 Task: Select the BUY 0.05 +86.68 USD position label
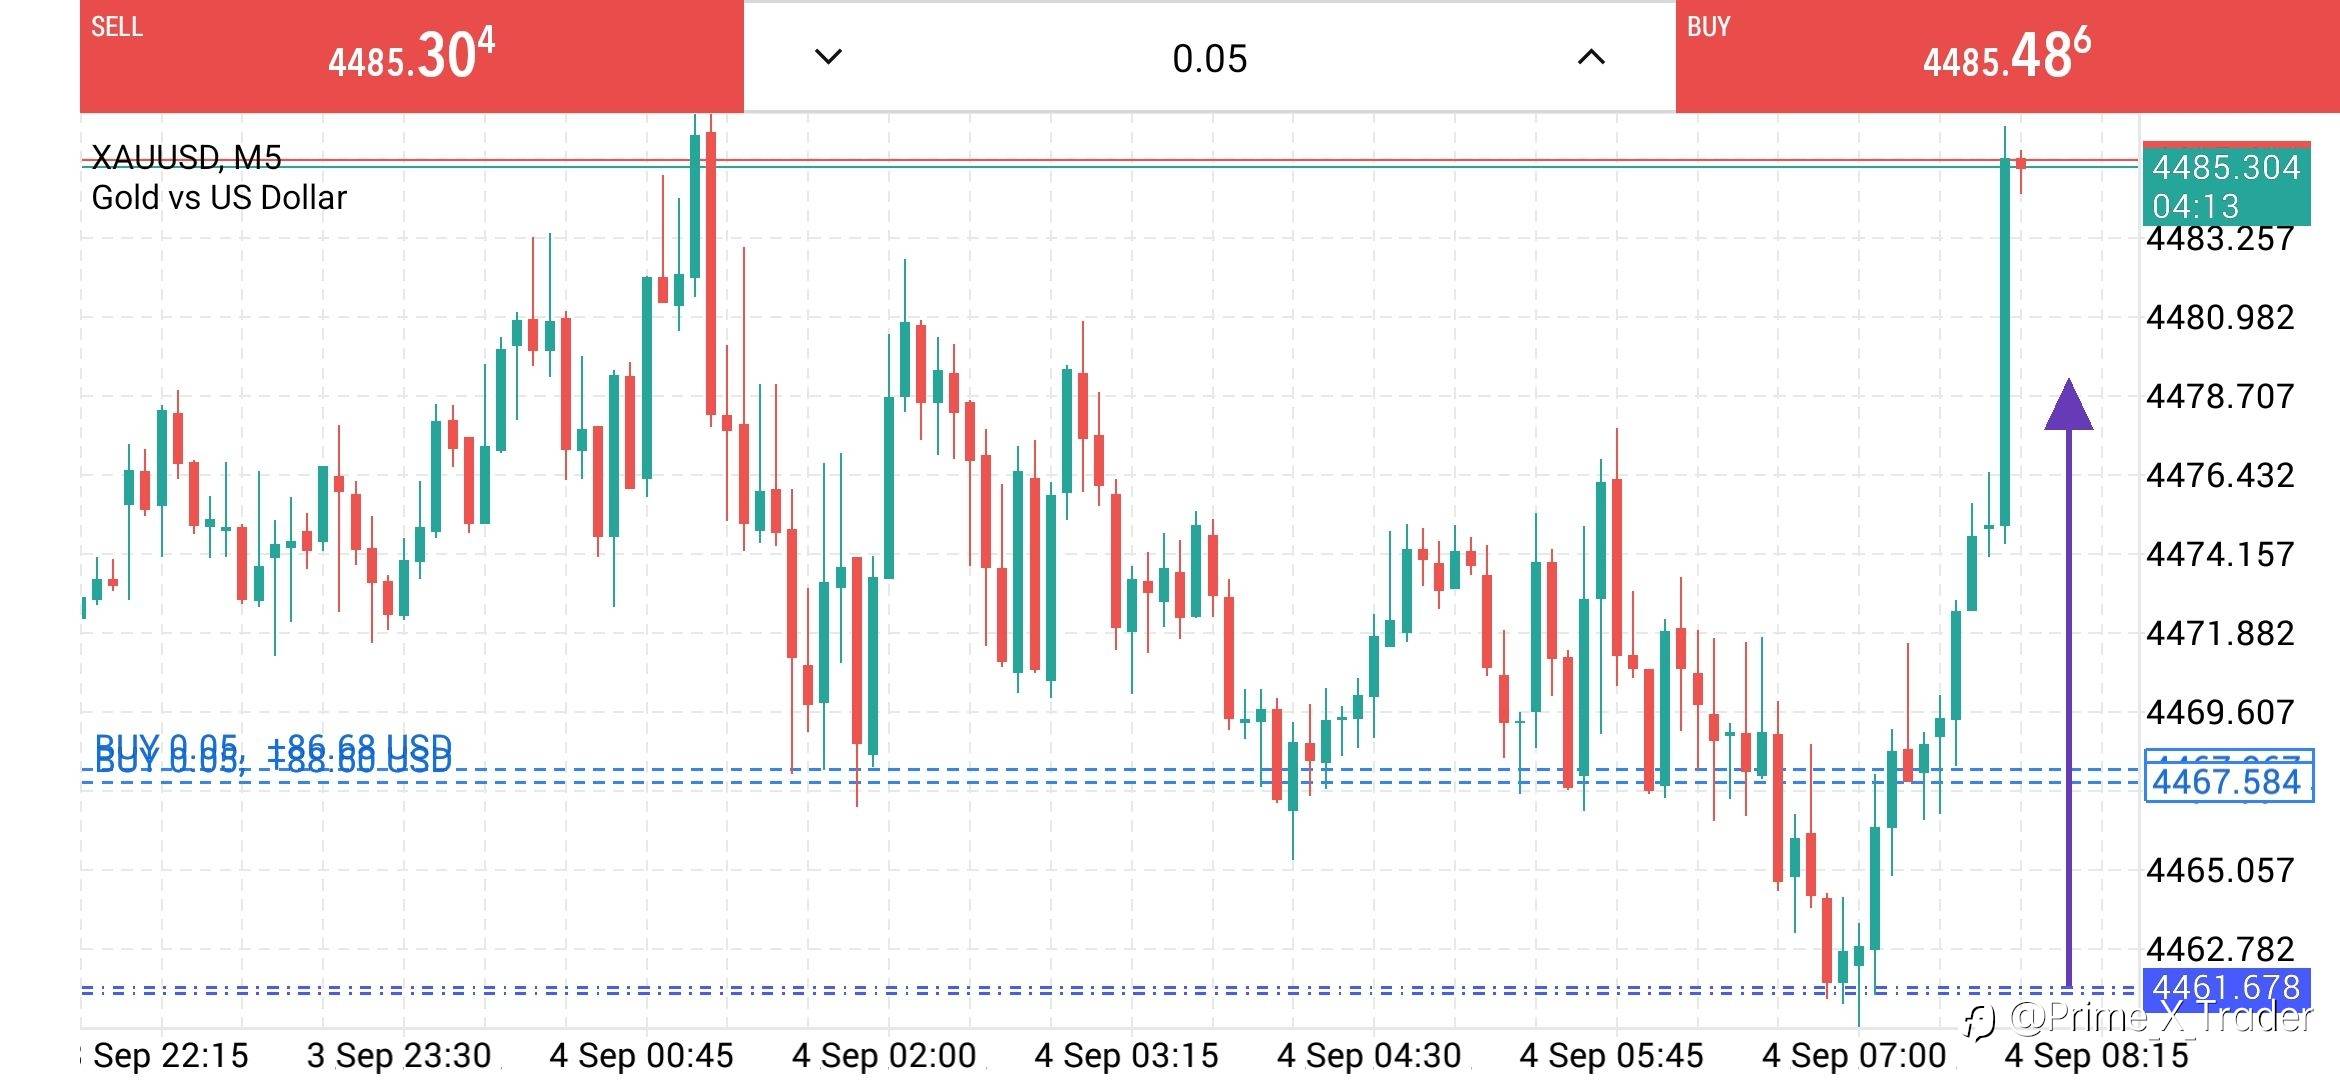click(x=273, y=746)
